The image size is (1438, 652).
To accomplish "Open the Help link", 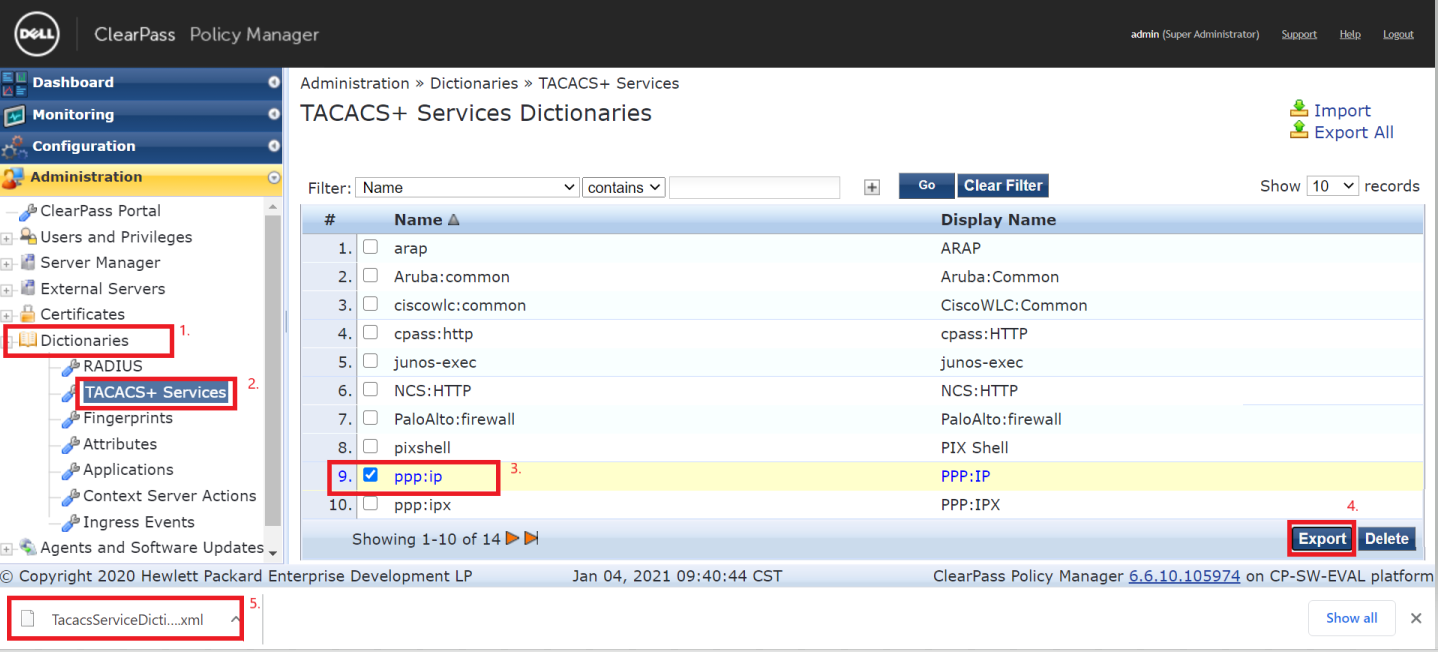I will pyautogui.click(x=1350, y=34).
